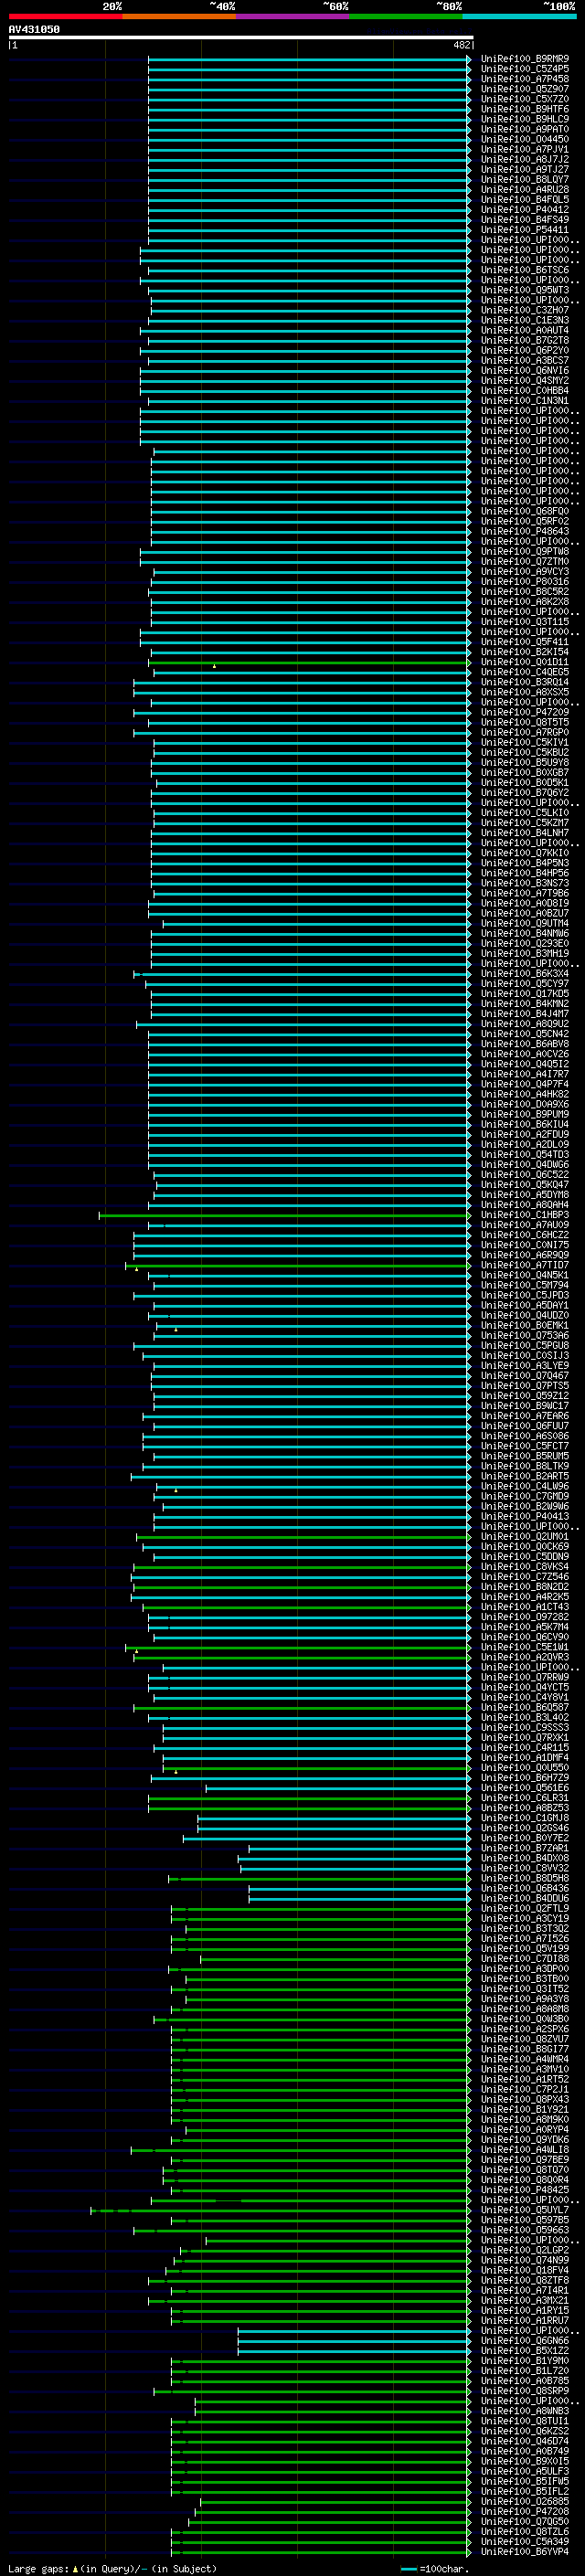
Task: Select the UniRef100_A9PAT0 label
Action: tap(525, 129)
